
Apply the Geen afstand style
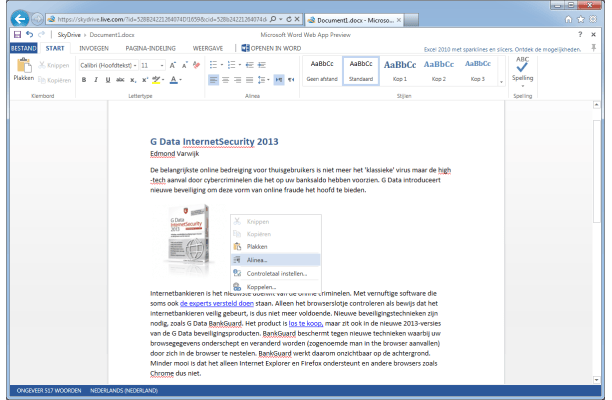(322, 70)
